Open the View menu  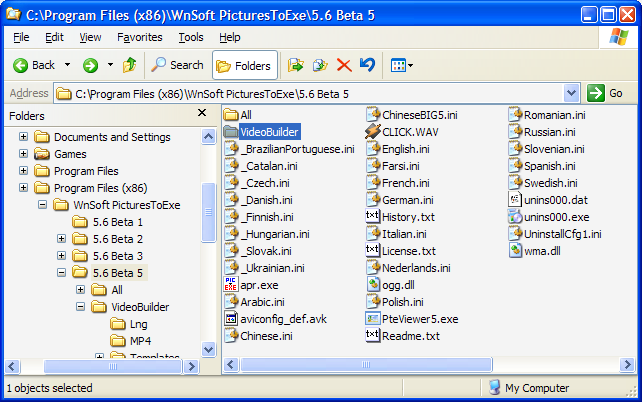(x=90, y=37)
